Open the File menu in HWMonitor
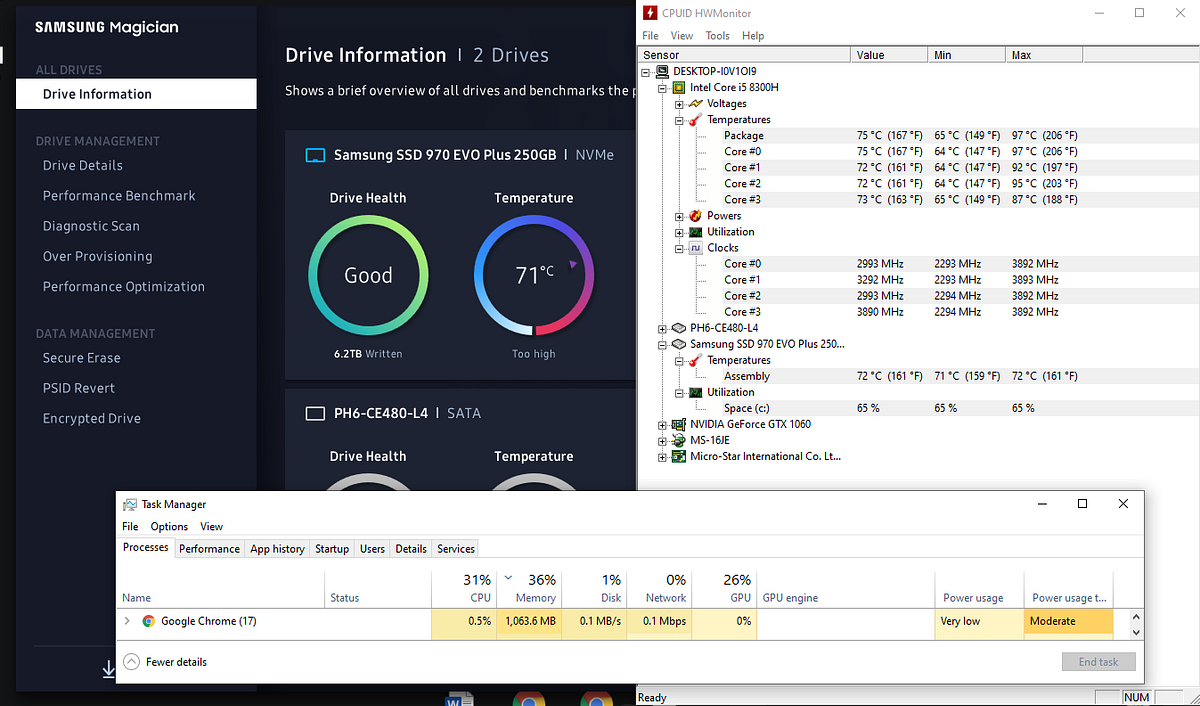 coord(650,36)
